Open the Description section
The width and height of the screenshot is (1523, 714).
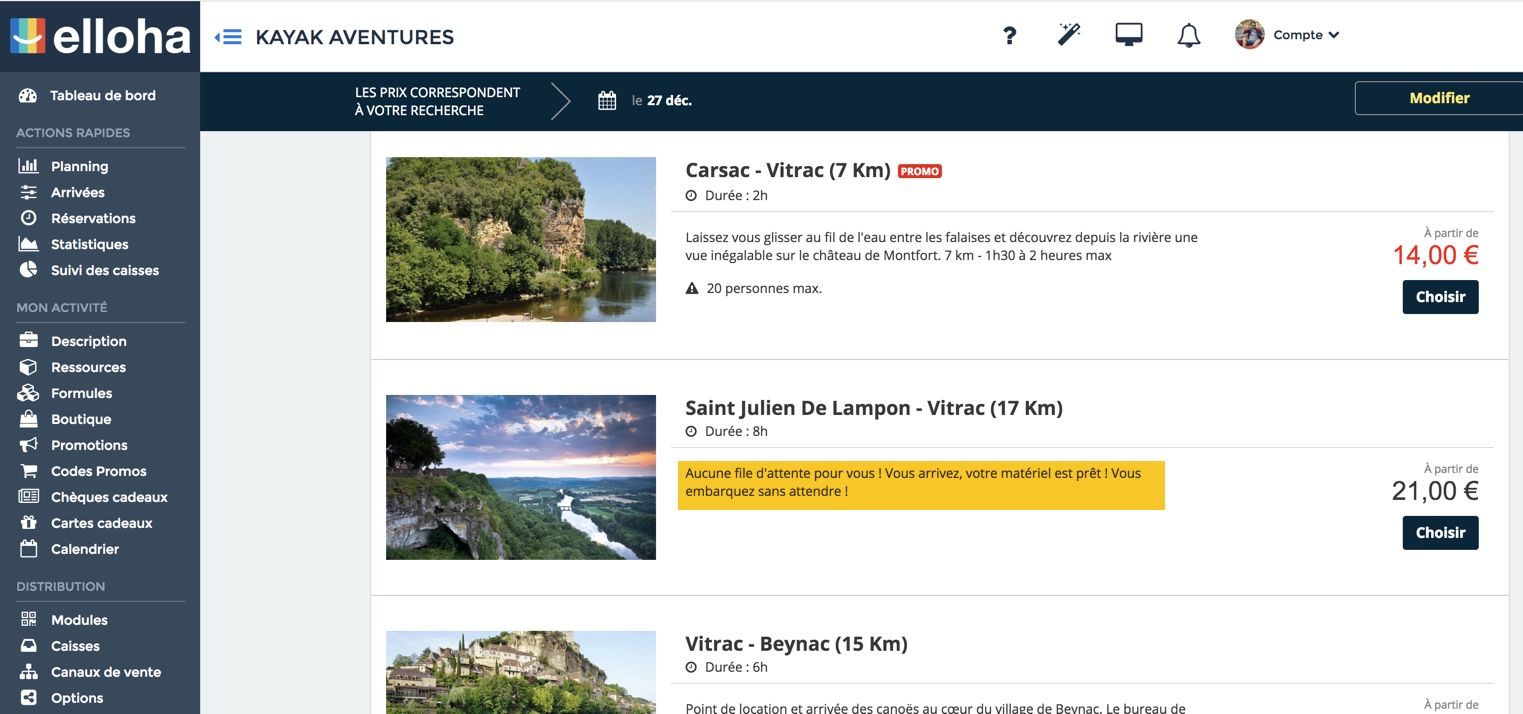tap(88, 342)
